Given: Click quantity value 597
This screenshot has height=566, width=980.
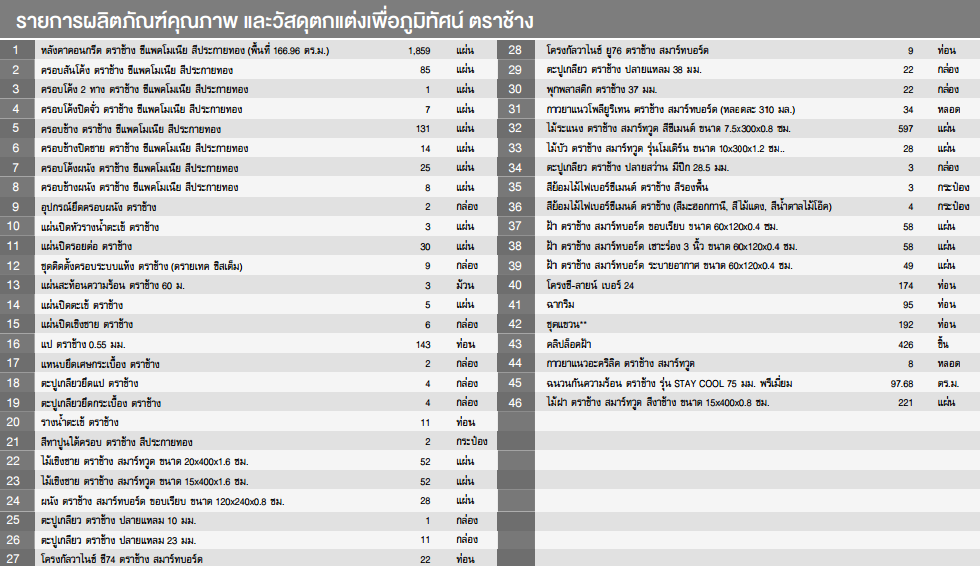Looking at the screenshot, I should pos(905,129).
